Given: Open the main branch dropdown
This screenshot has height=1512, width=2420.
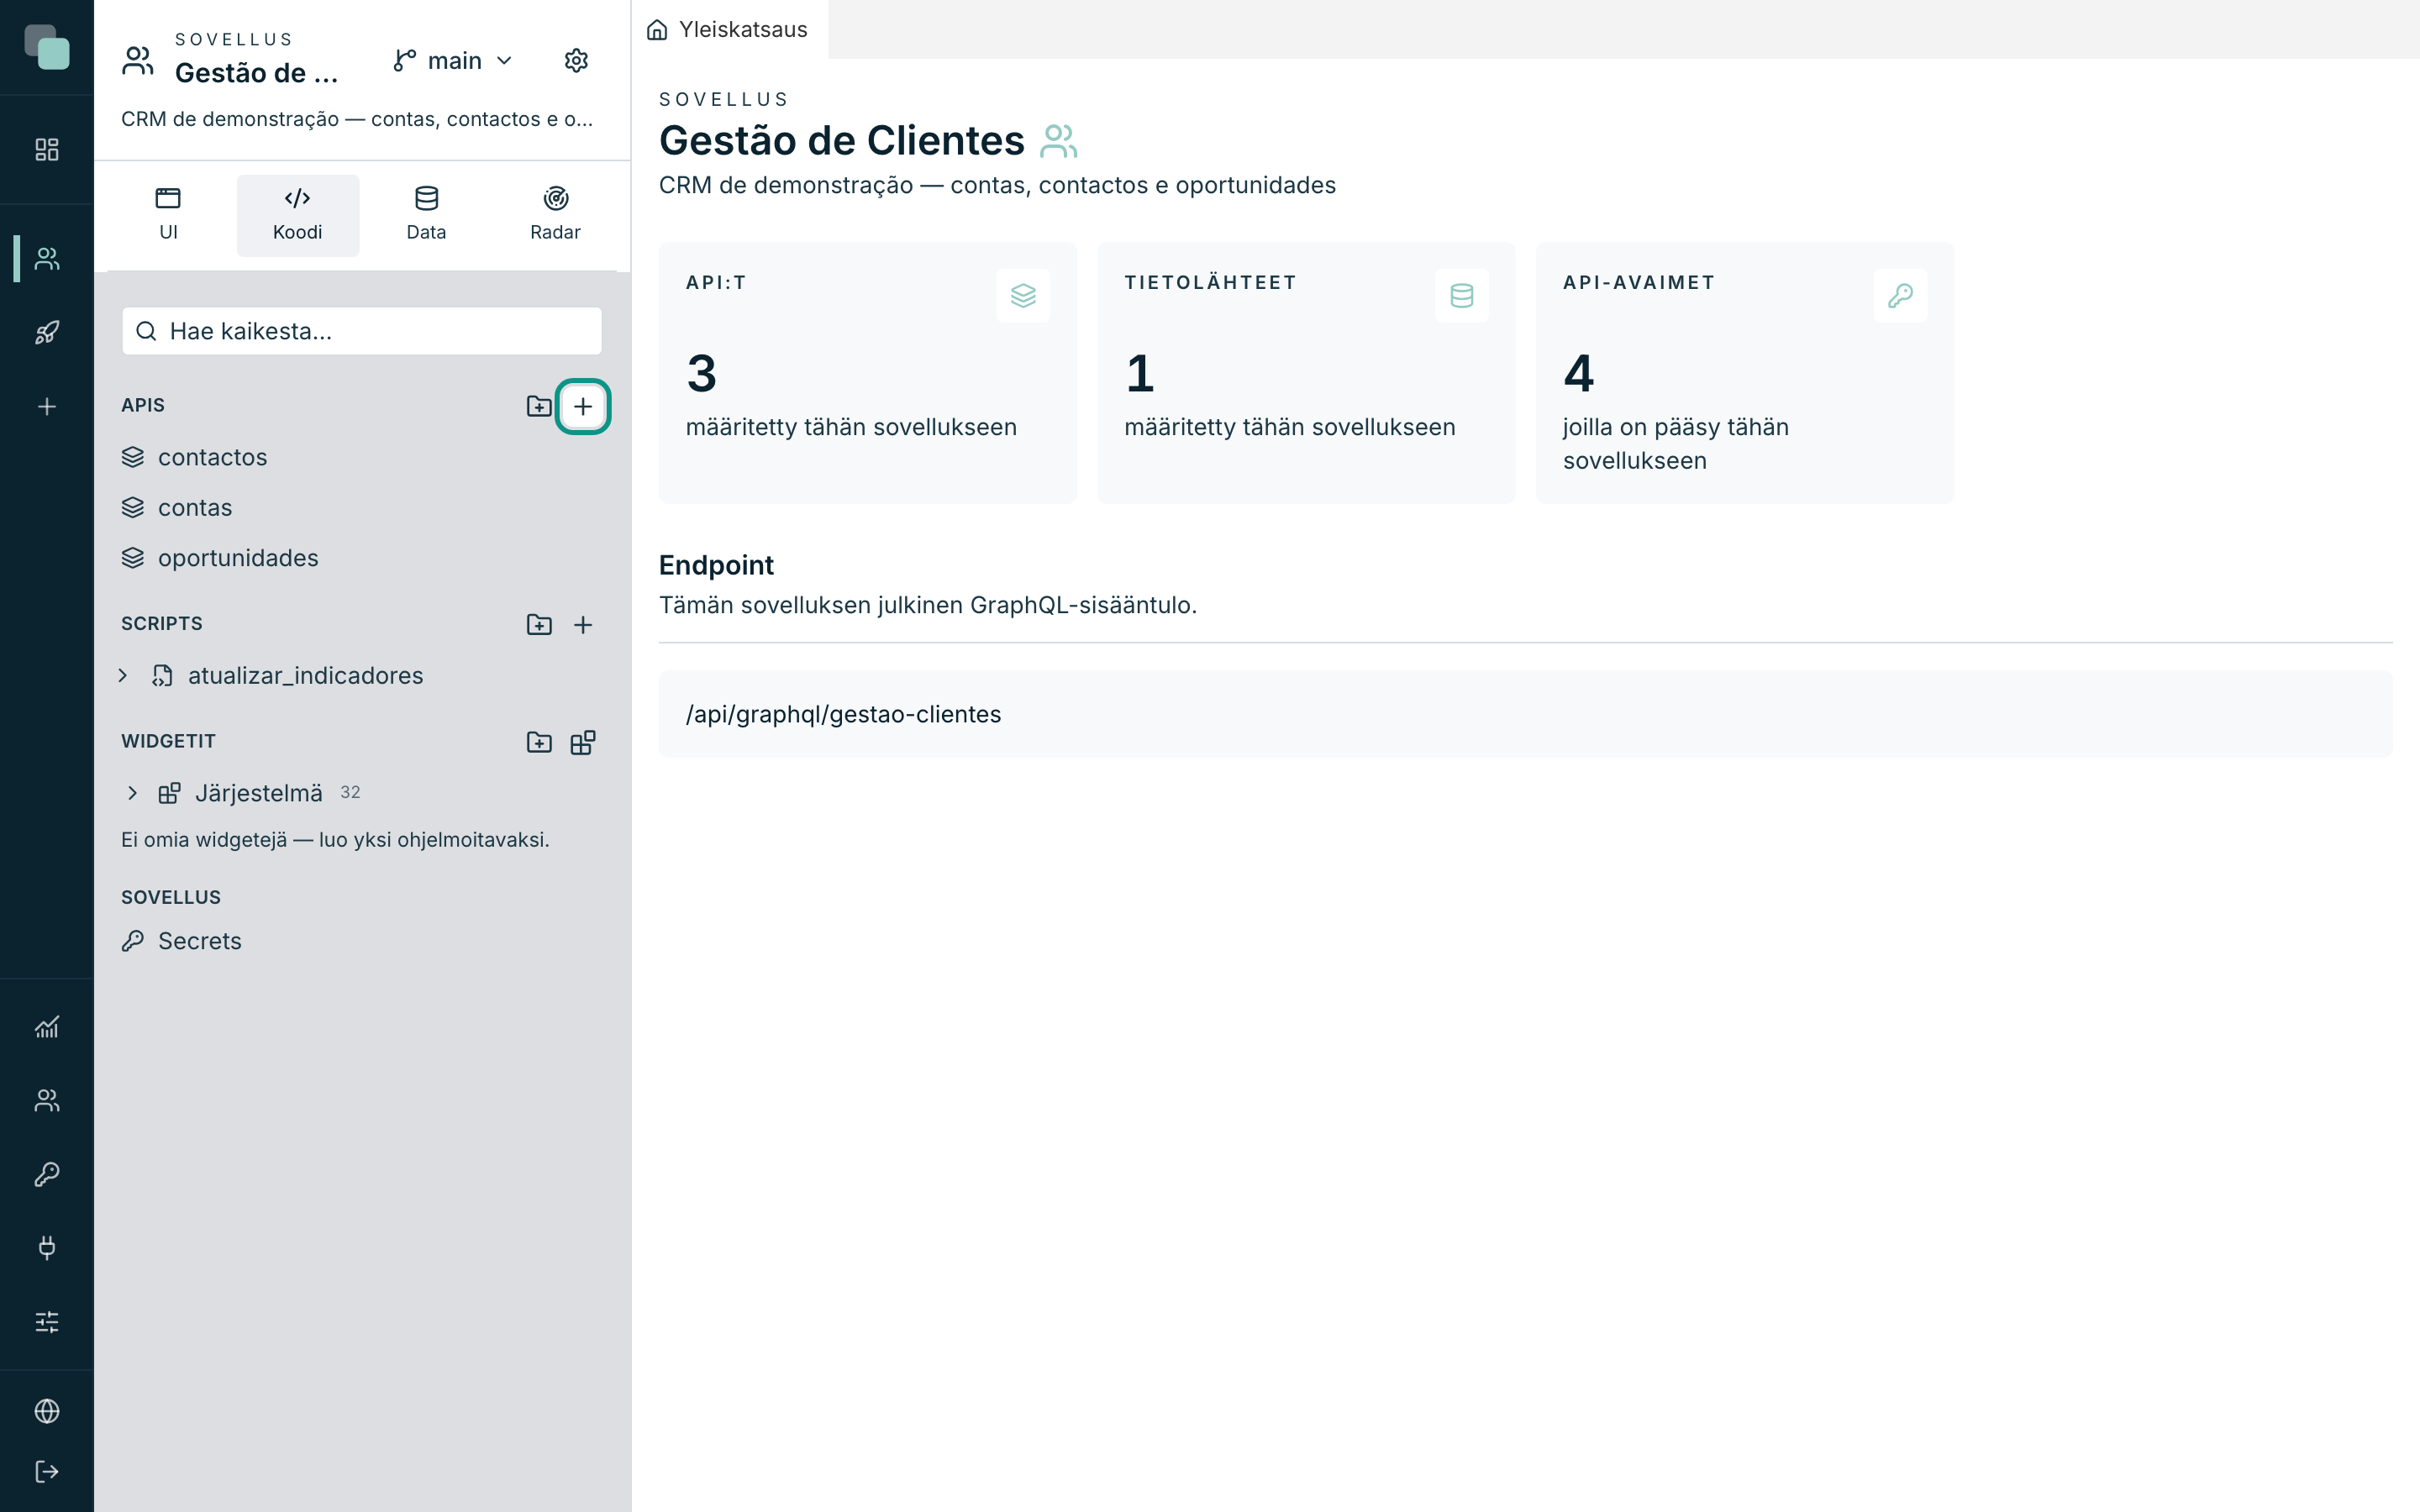Looking at the screenshot, I should coord(454,61).
